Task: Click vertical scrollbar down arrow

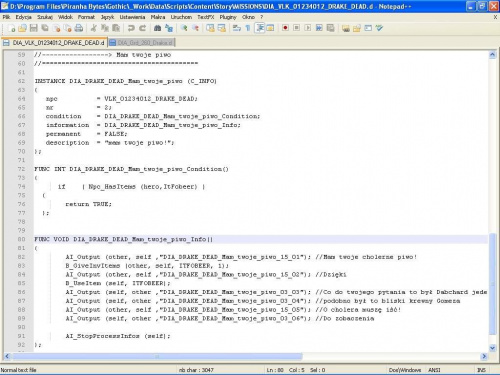Action: [x=492, y=348]
